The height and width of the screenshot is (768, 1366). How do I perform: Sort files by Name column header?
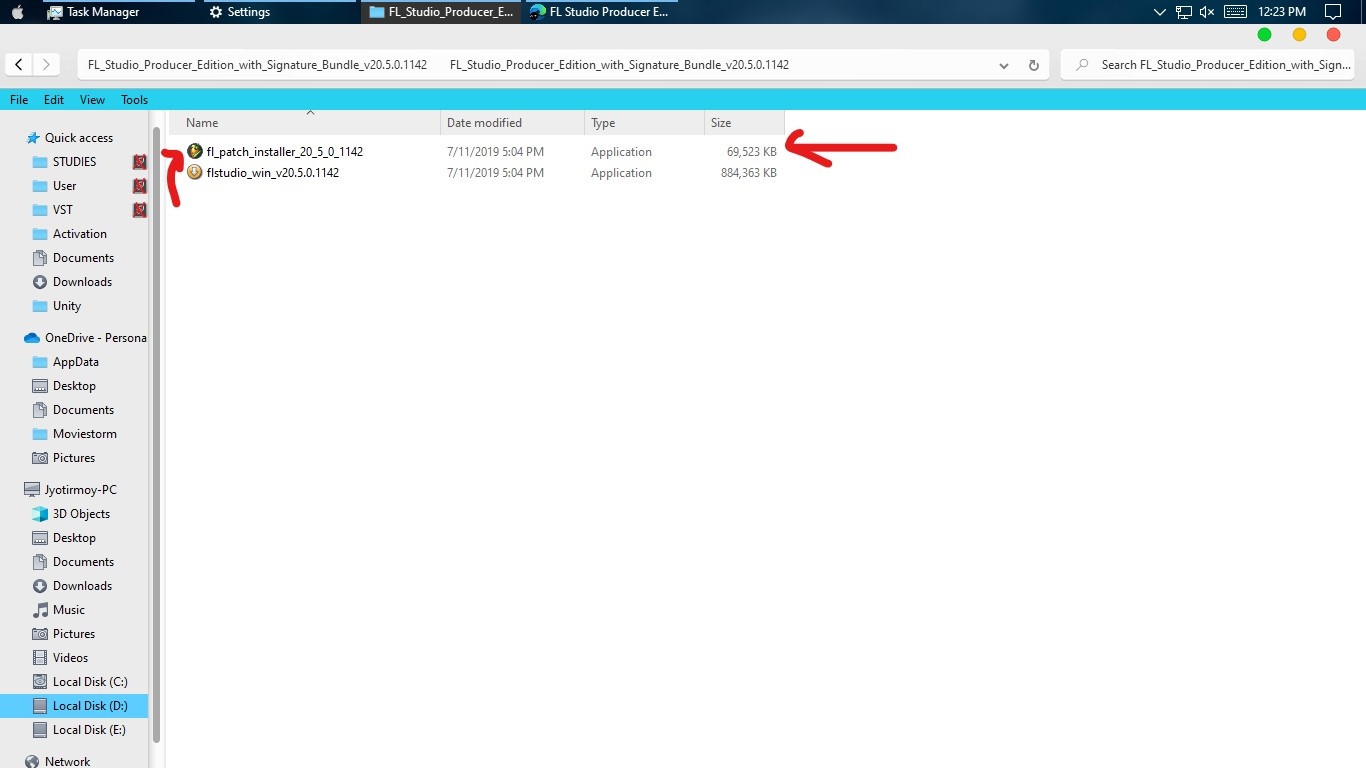pyautogui.click(x=202, y=123)
